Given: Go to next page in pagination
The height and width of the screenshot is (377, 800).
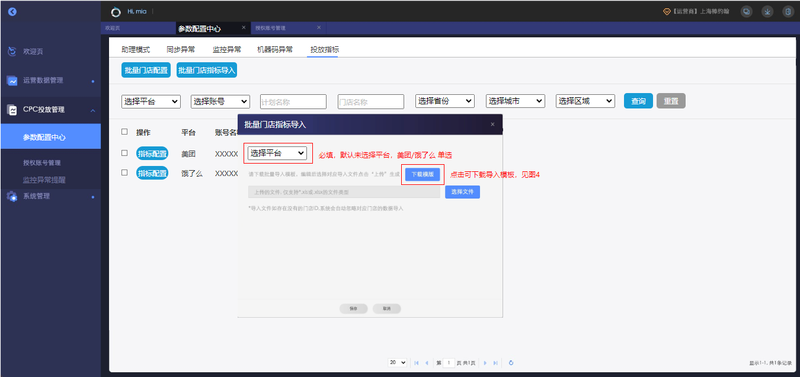Looking at the screenshot, I should pyautogui.click(x=485, y=363).
